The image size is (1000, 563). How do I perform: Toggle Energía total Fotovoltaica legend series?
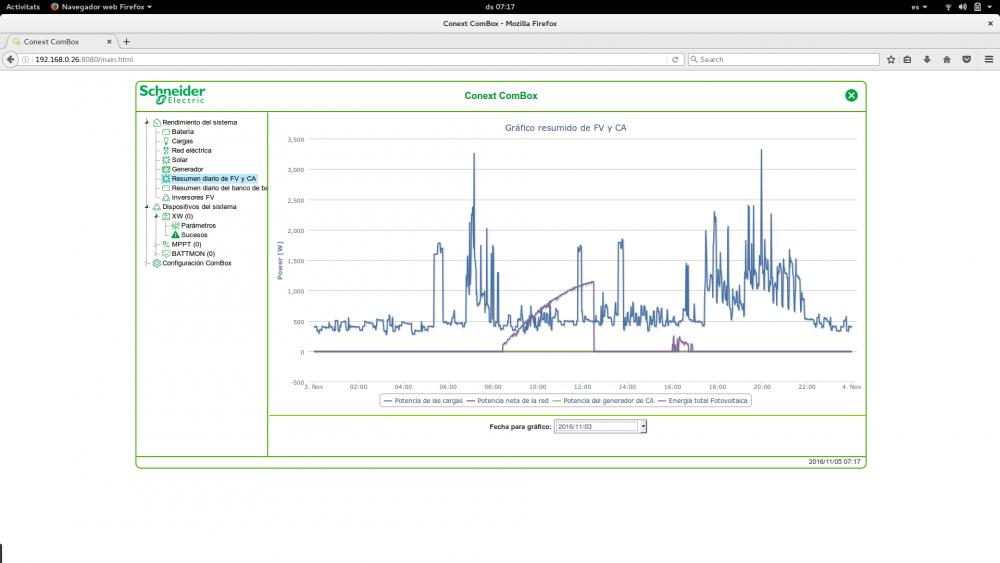703,401
